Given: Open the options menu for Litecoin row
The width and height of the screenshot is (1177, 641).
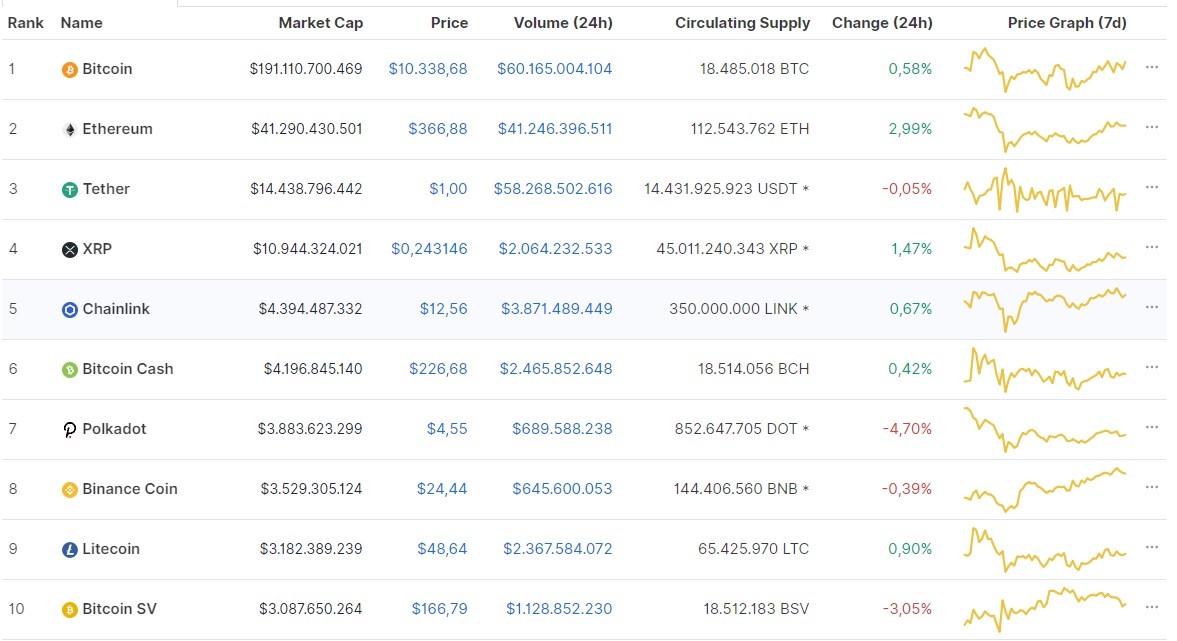Looking at the screenshot, I should coord(1152,547).
